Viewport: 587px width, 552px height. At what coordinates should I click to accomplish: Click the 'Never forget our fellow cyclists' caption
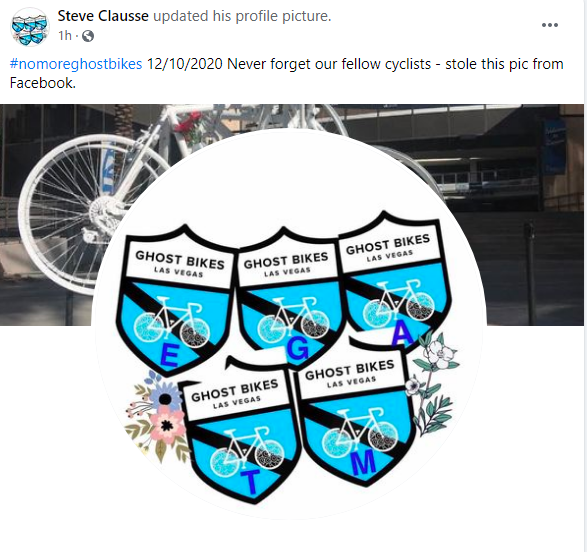pyautogui.click(x=329, y=64)
